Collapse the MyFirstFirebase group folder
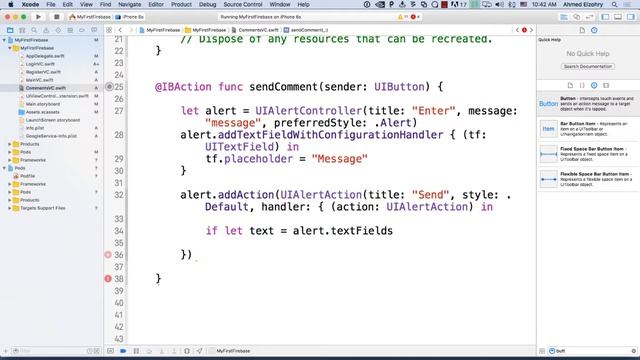This screenshot has width=640, height=360. [10, 48]
